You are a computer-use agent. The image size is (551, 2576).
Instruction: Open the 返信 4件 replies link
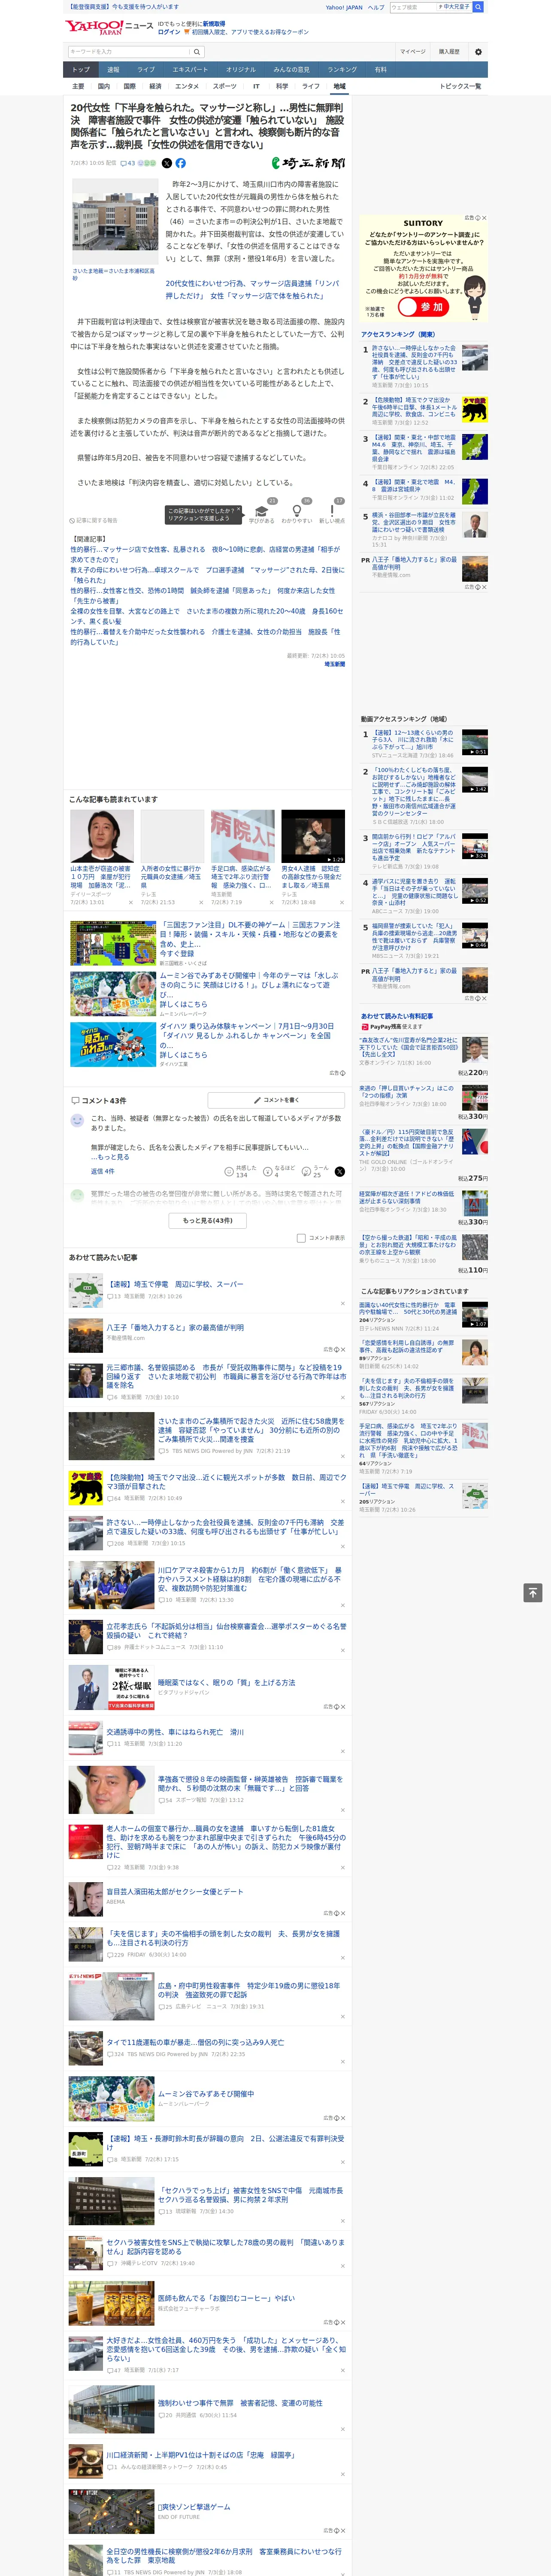pyautogui.click(x=102, y=1171)
